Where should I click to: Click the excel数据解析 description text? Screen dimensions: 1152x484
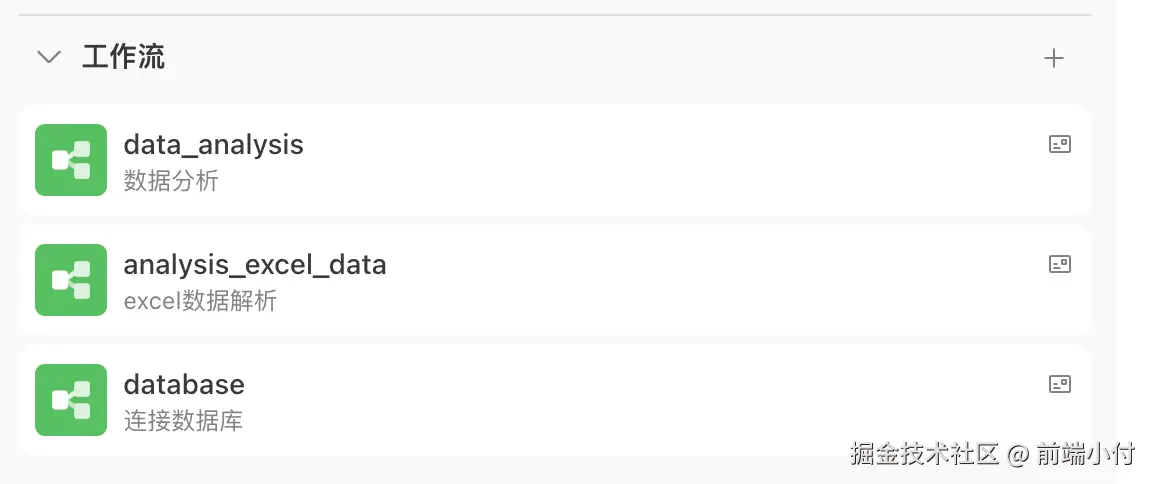tap(200, 301)
